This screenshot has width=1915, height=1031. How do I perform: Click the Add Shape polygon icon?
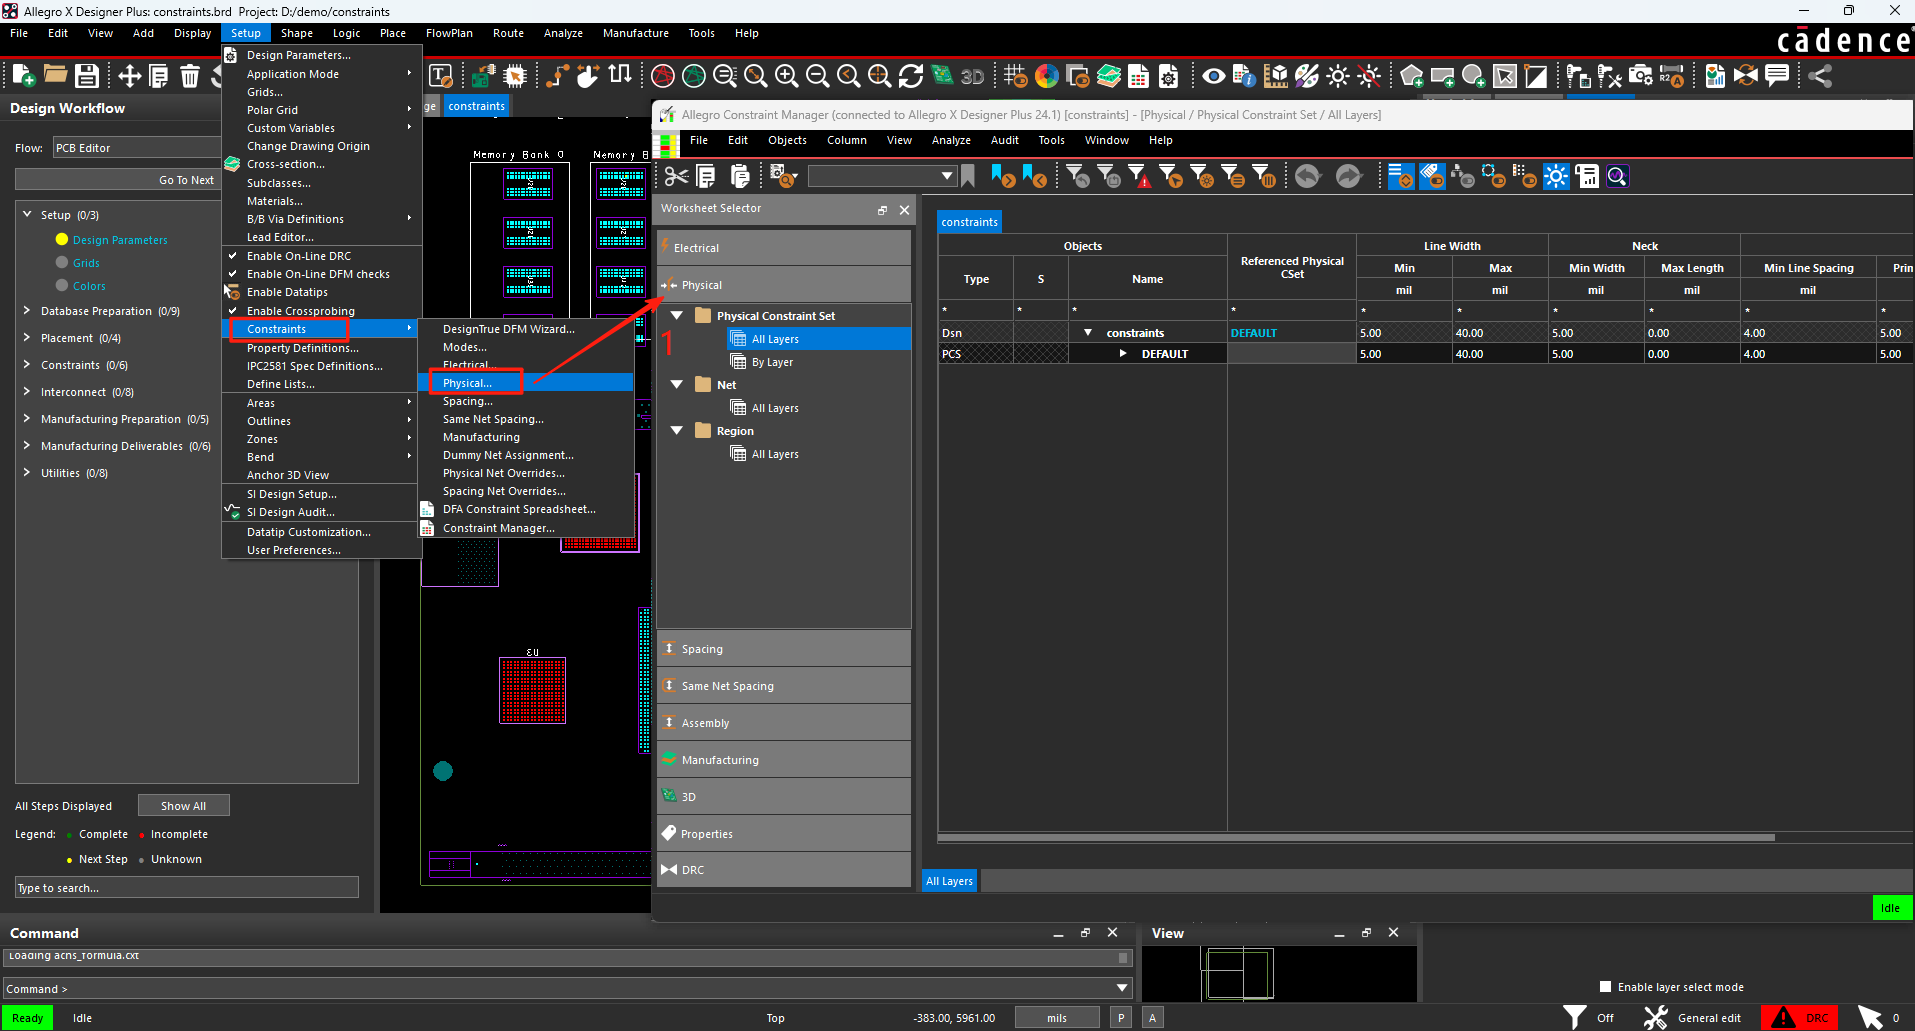point(1411,75)
